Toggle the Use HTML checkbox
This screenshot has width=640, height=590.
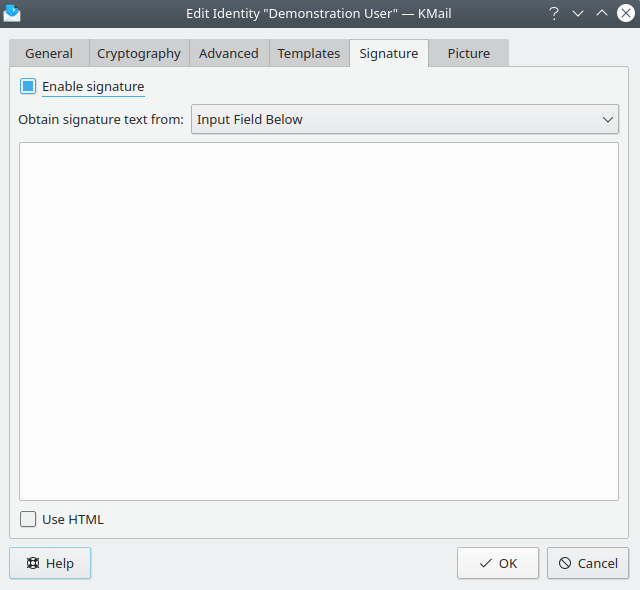[28, 519]
